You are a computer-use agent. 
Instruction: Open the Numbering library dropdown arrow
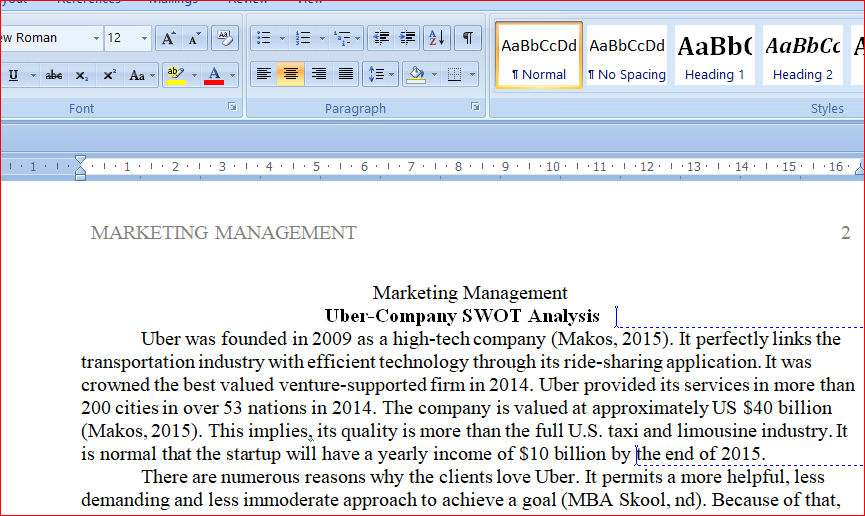tap(322, 38)
